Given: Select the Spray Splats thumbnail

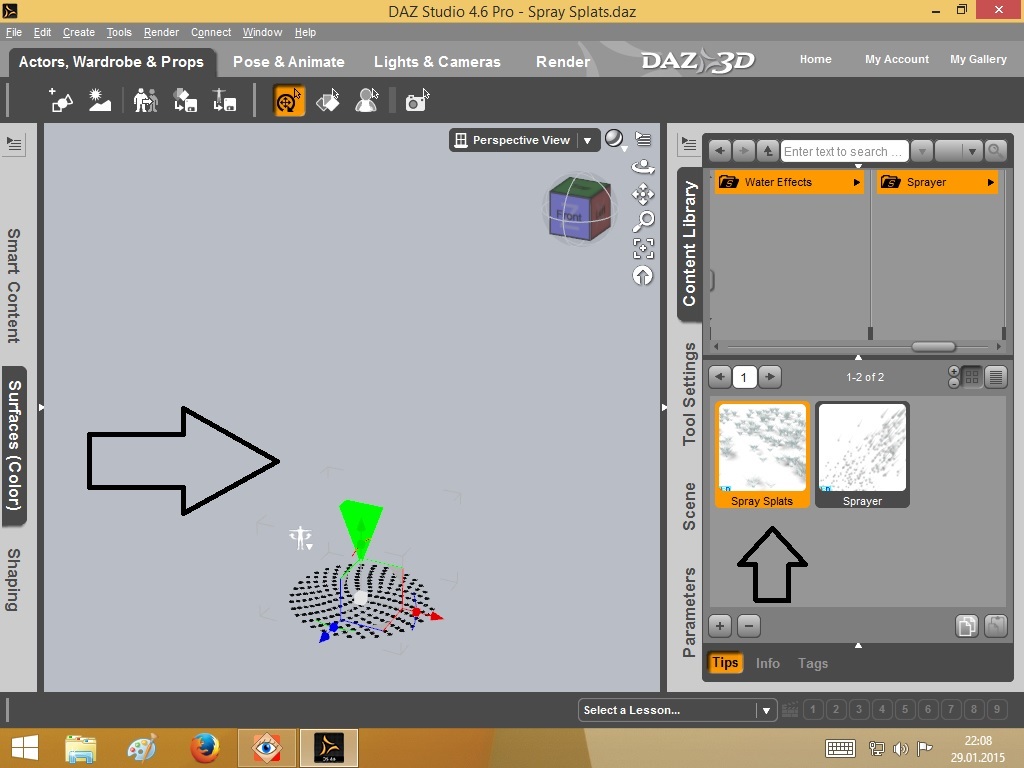Looking at the screenshot, I should coord(762,455).
